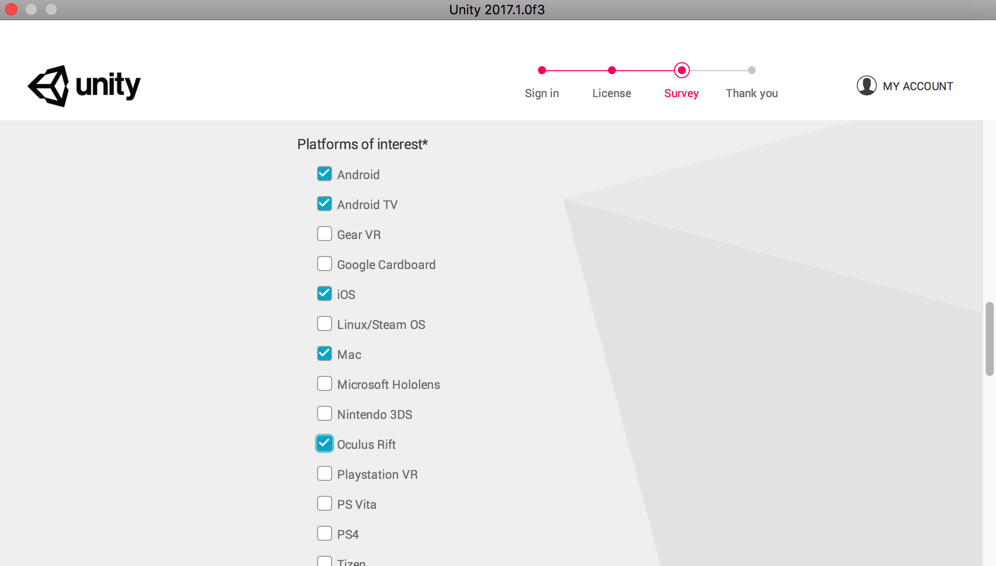The width and height of the screenshot is (996, 566).
Task: Click the vertical scrollbar thumb
Action: pos(989,339)
